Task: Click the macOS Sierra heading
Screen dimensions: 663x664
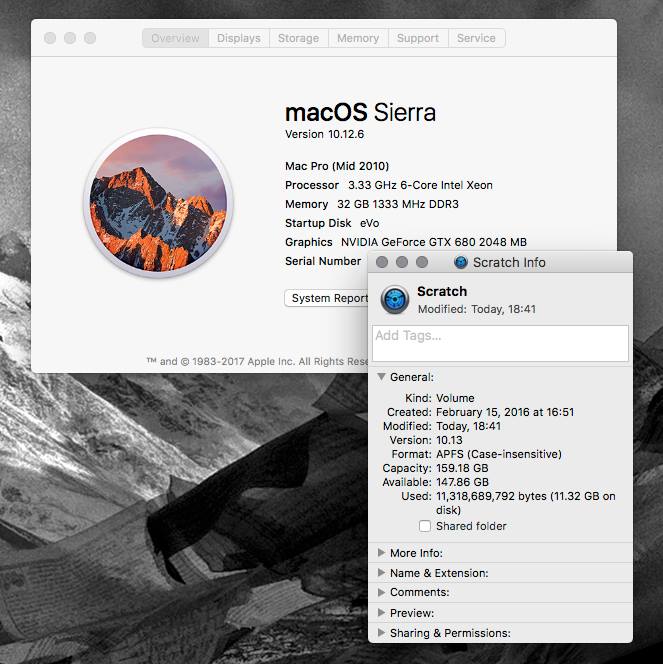Action: pos(360,113)
